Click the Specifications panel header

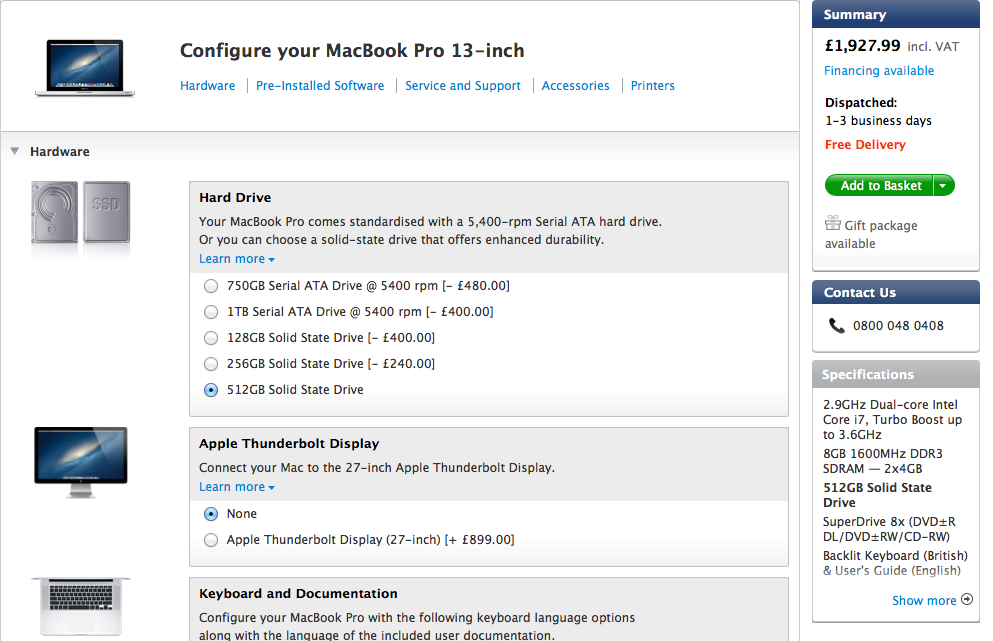coord(895,374)
